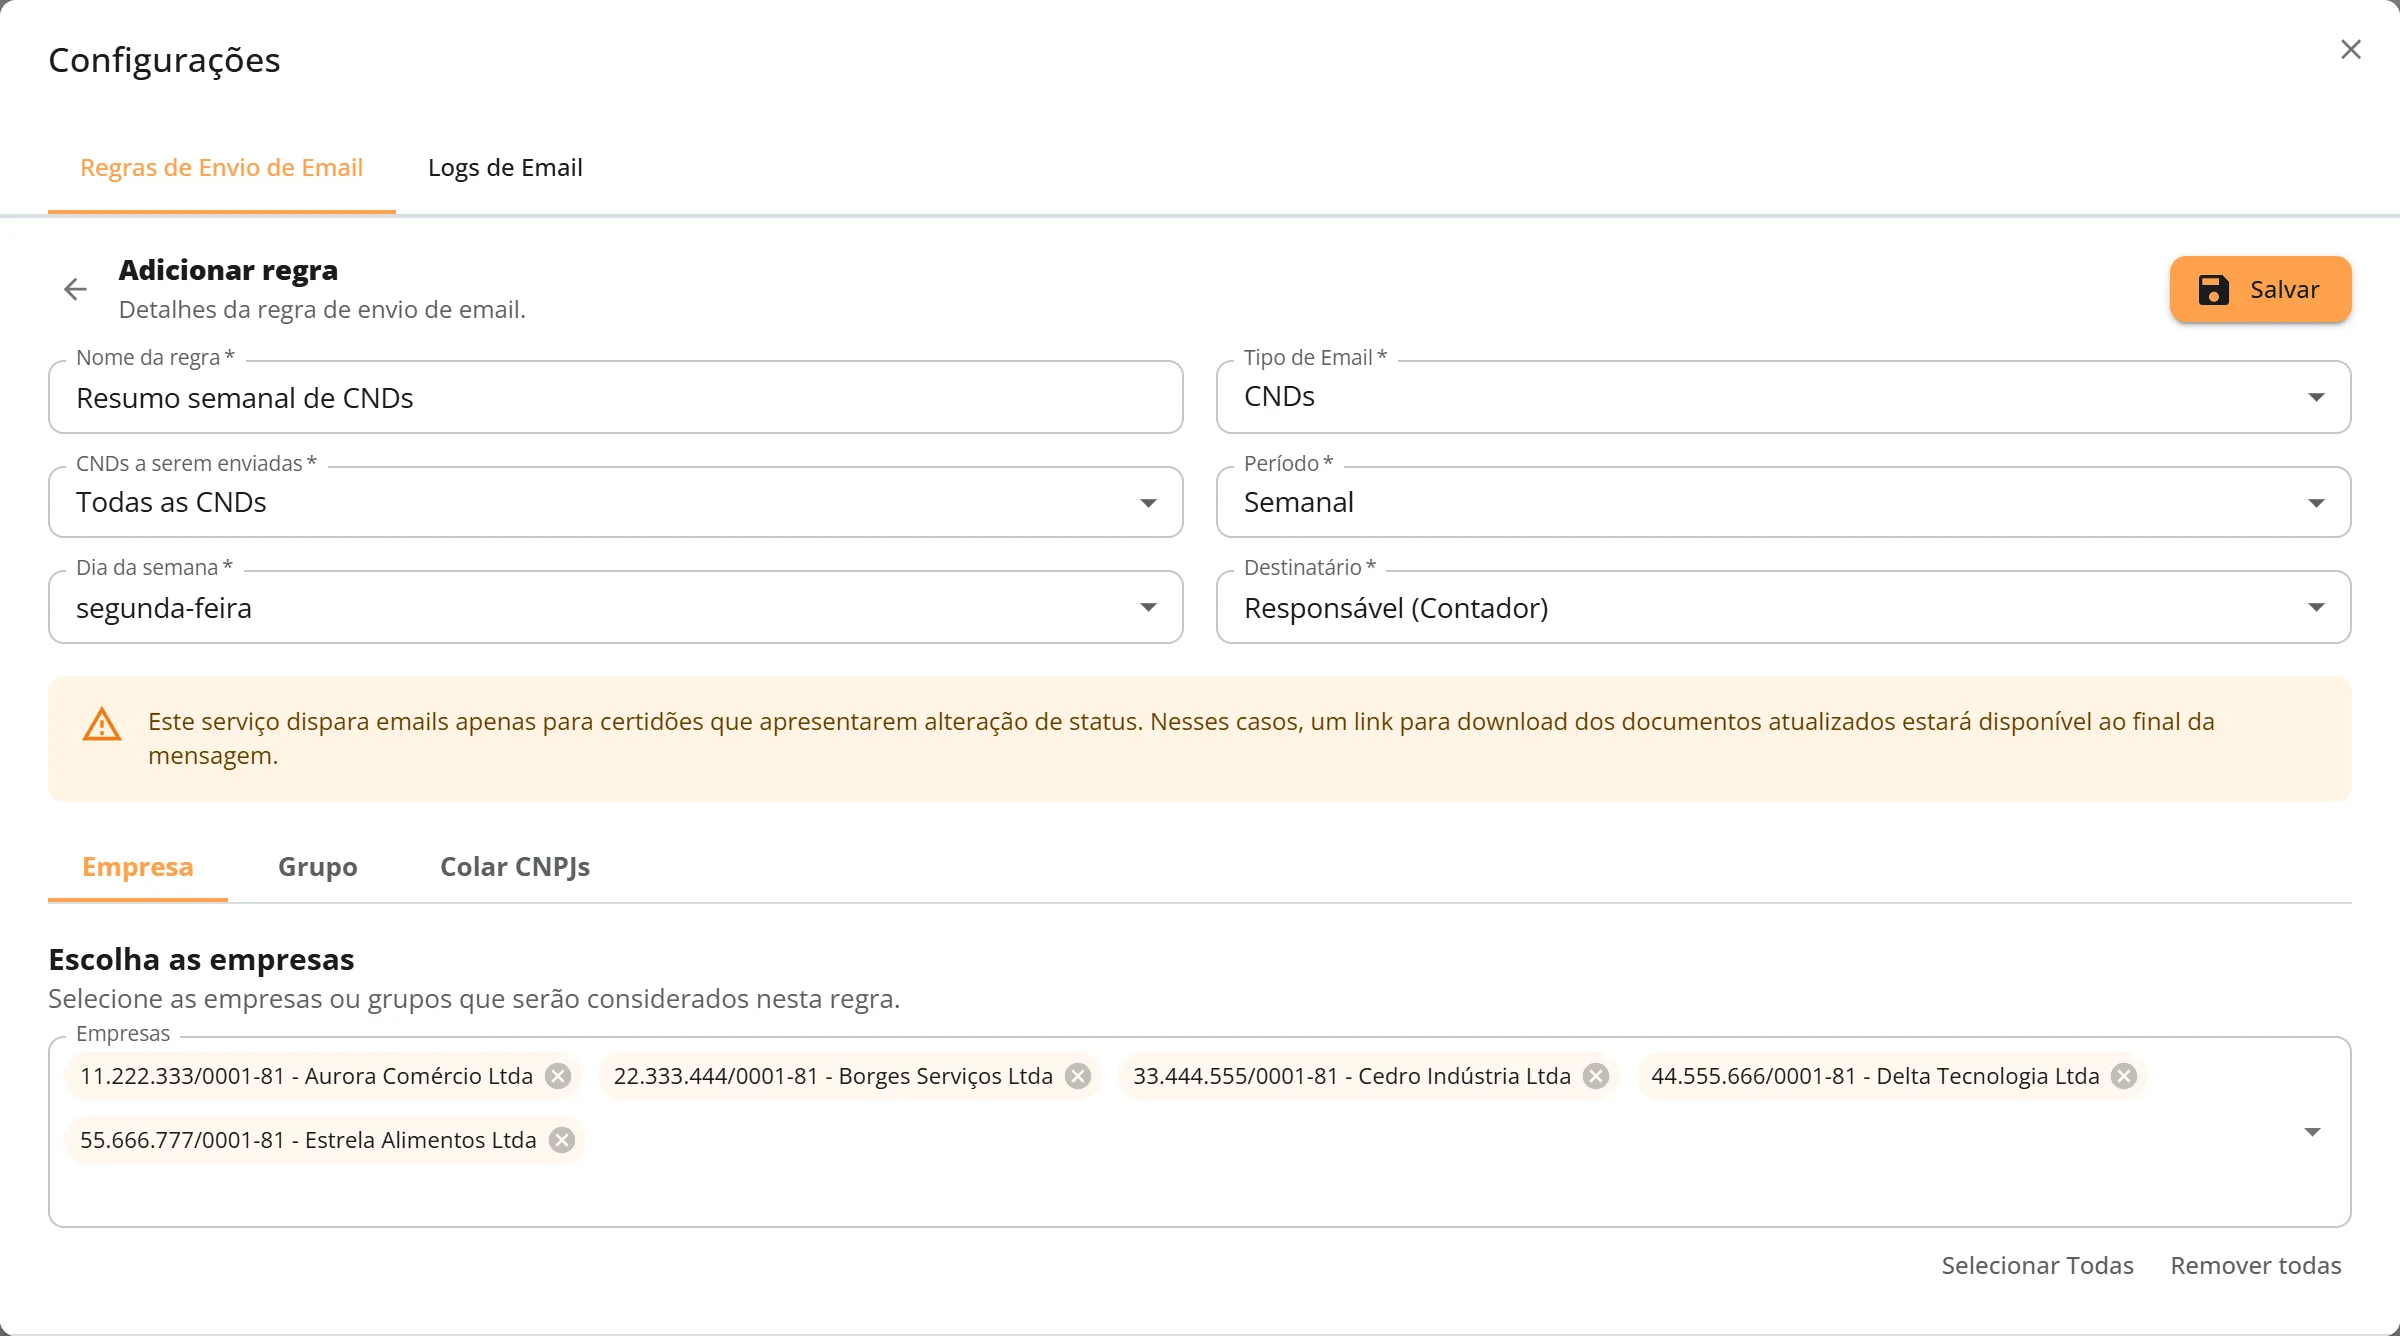Image resolution: width=2400 pixels, height=1336 pixels.
Task: Select the Empresa tab
Action: coord(138,867)
